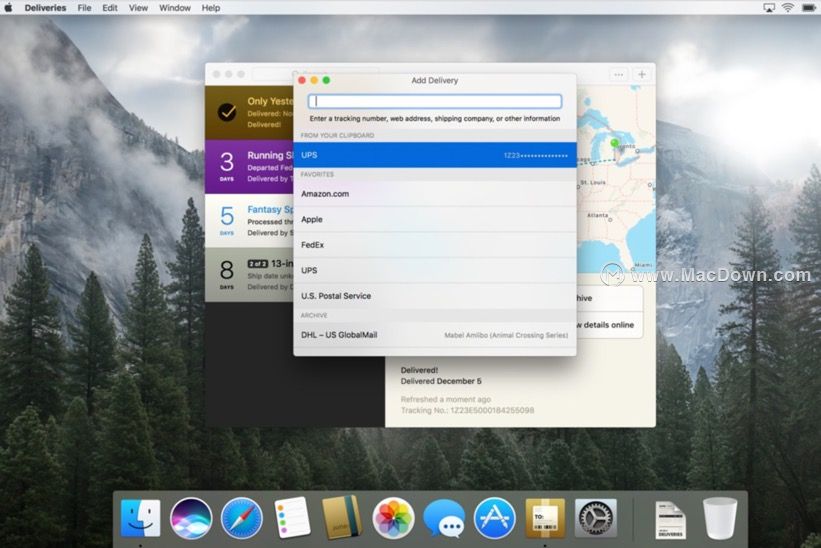Click green zoom button of Add Delivery
821x548 pixels.
tap(326, 80)
